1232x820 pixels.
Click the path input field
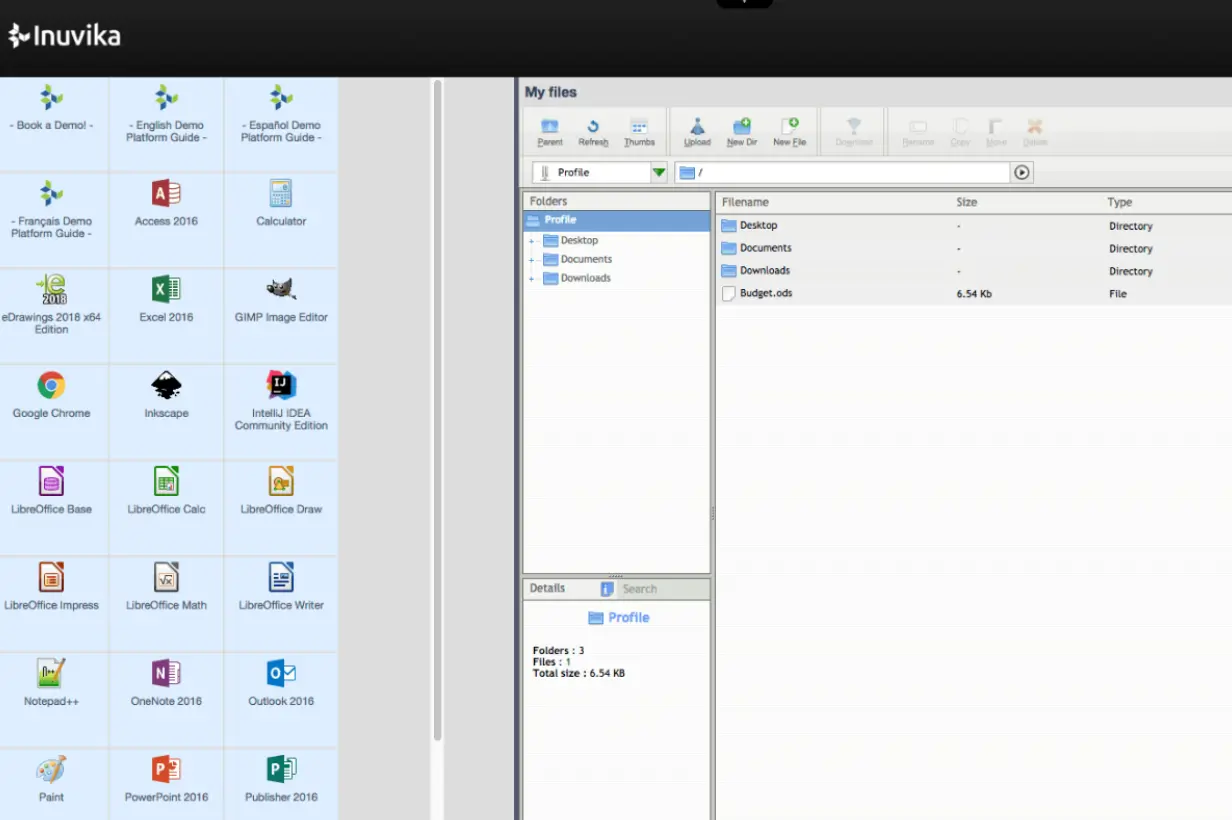point(842,173)
